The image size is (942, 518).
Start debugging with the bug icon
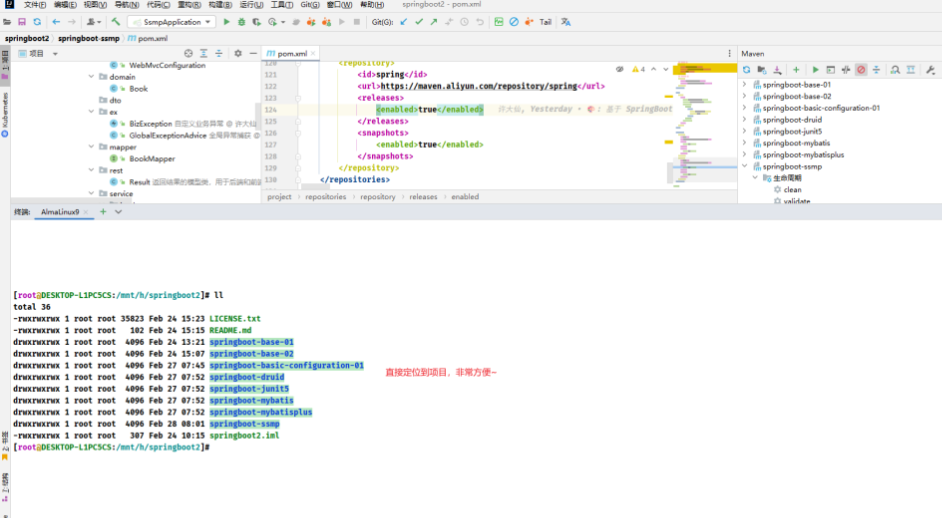[x=241, y=21]
